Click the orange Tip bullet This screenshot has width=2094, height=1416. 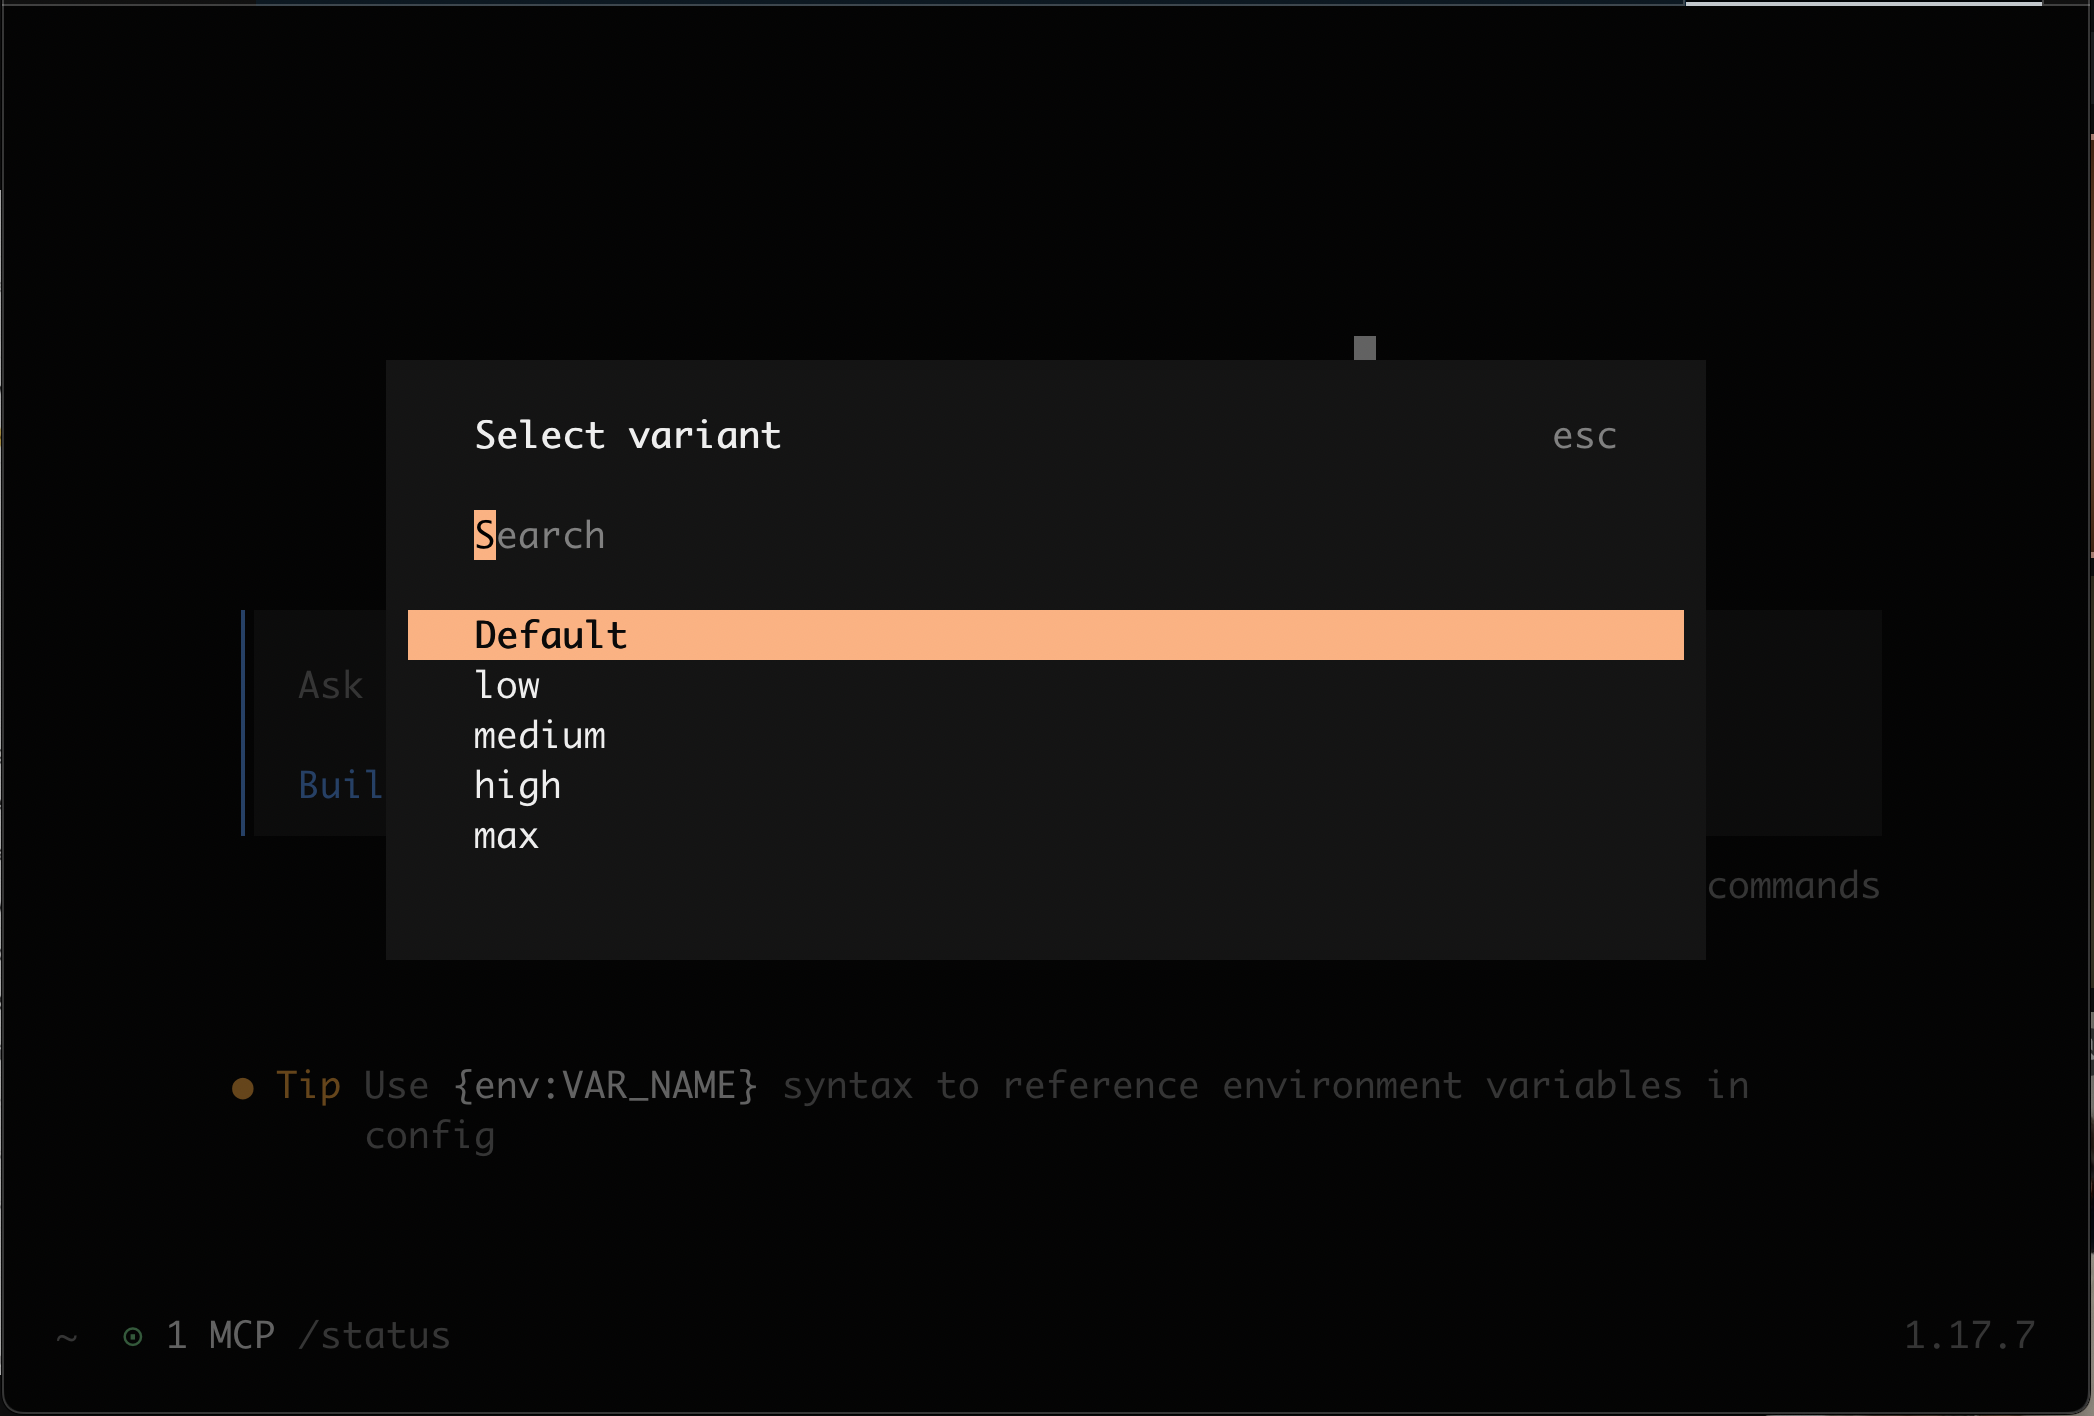click(242, 1088)
